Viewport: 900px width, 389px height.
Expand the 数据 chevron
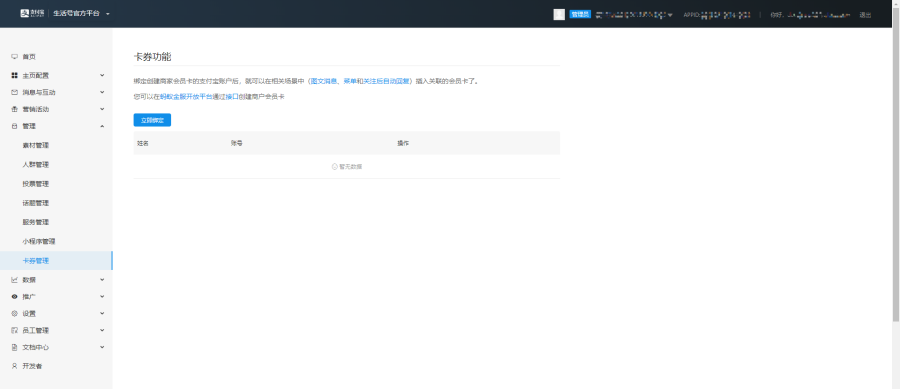point(102,280)
